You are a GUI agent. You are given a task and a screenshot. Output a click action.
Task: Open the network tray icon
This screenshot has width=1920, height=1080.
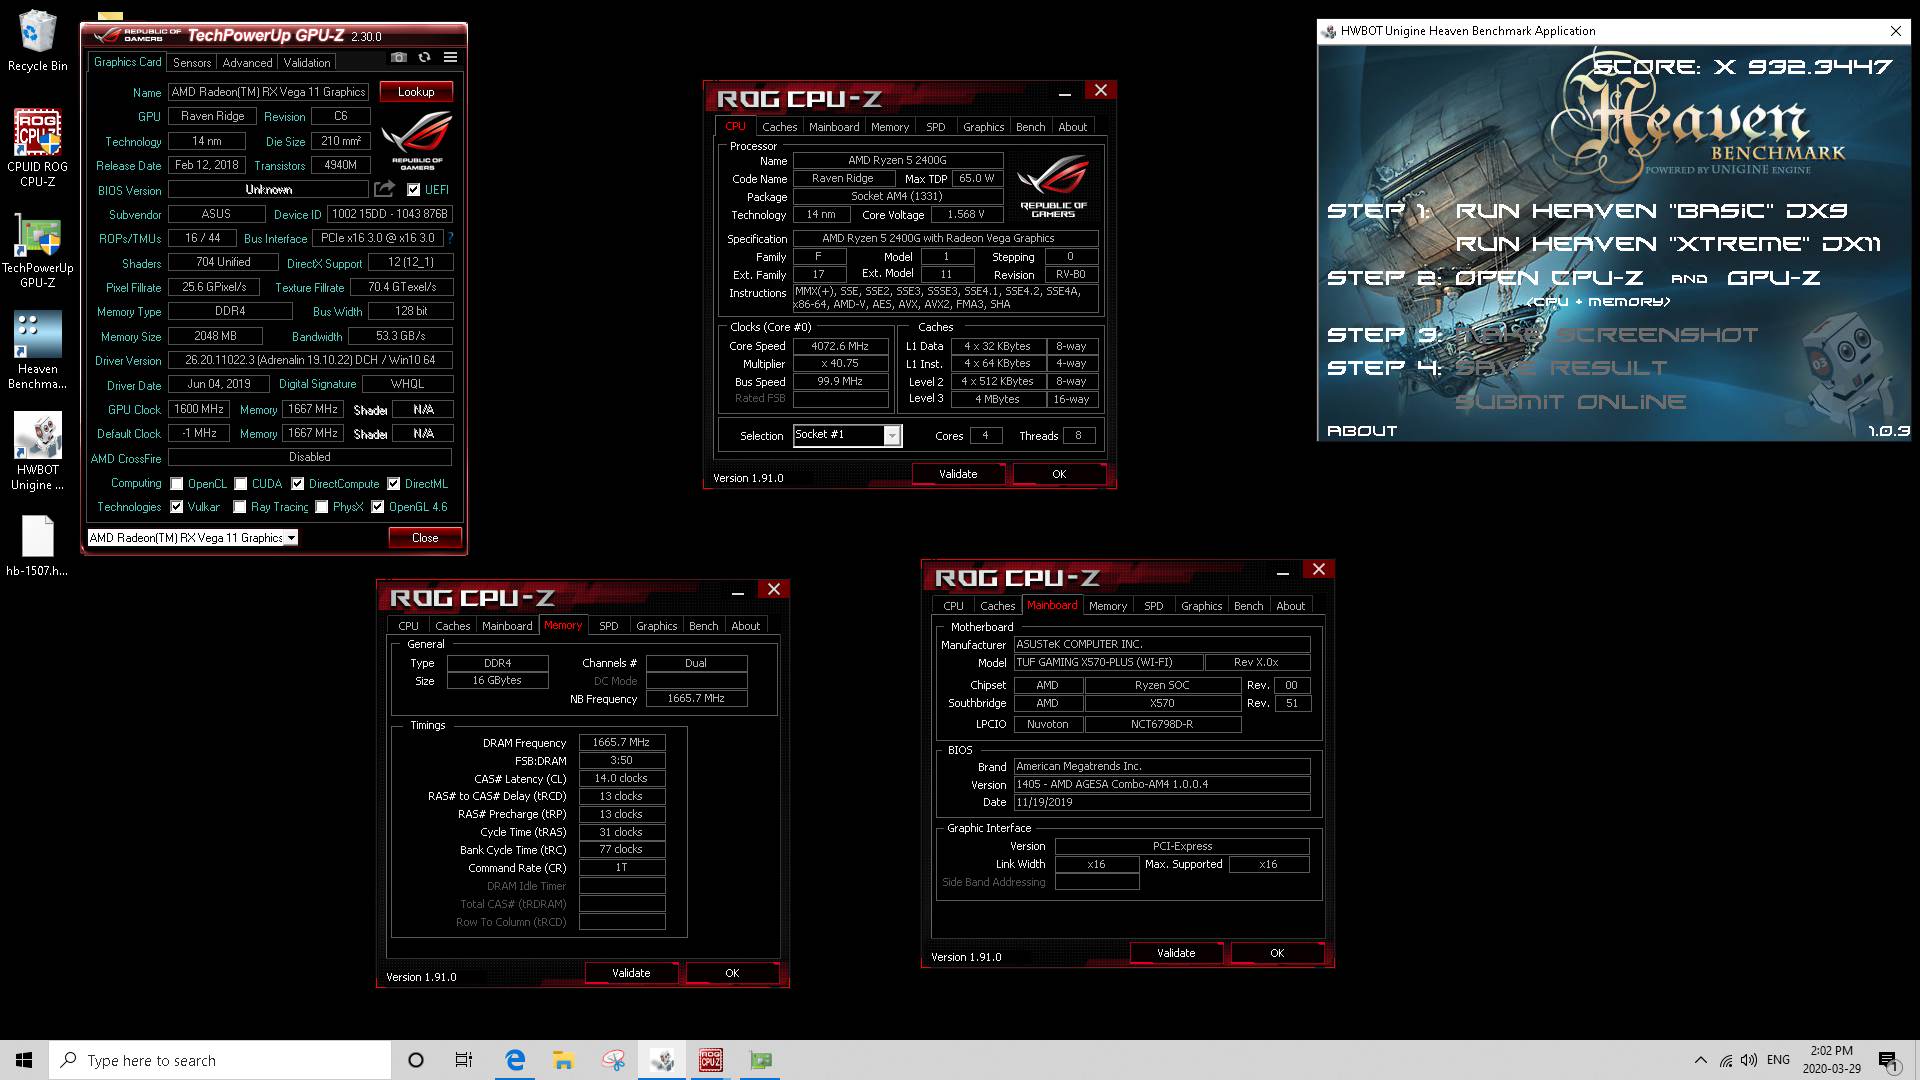(1726, 1060)
